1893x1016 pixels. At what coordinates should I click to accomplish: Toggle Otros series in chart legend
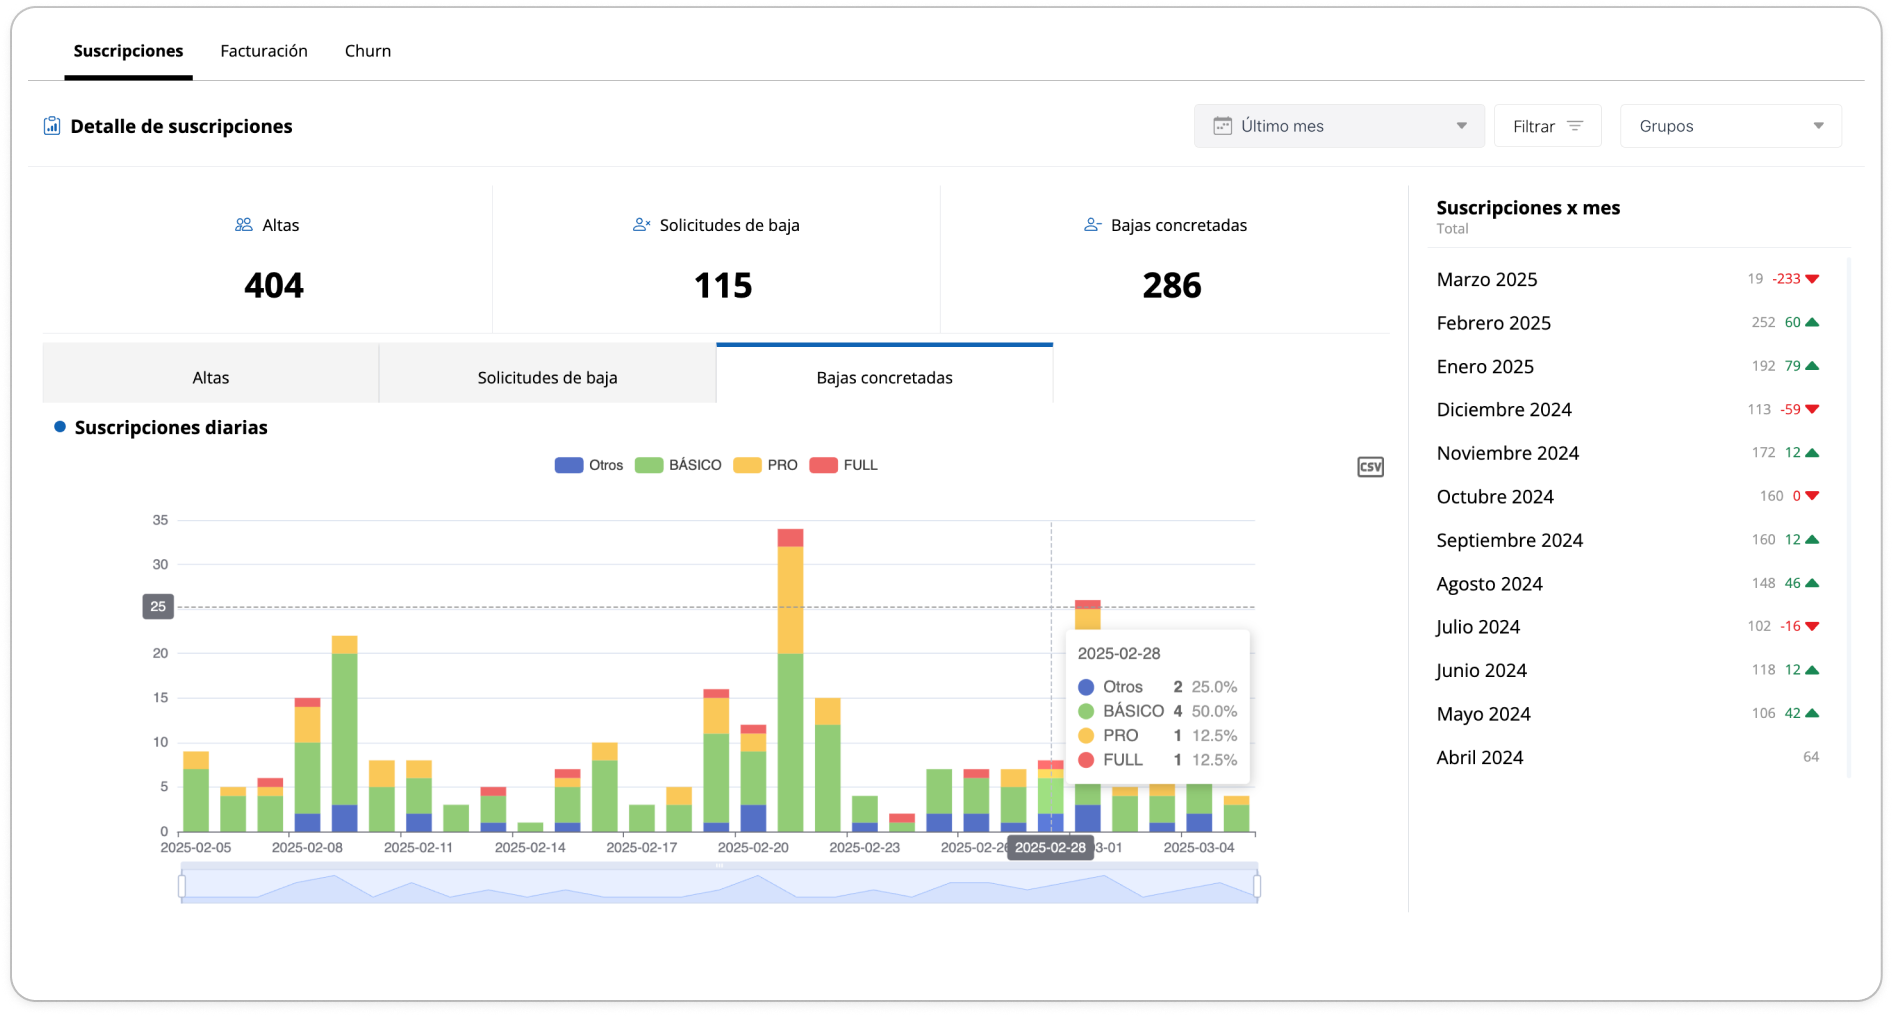(589, 465)
